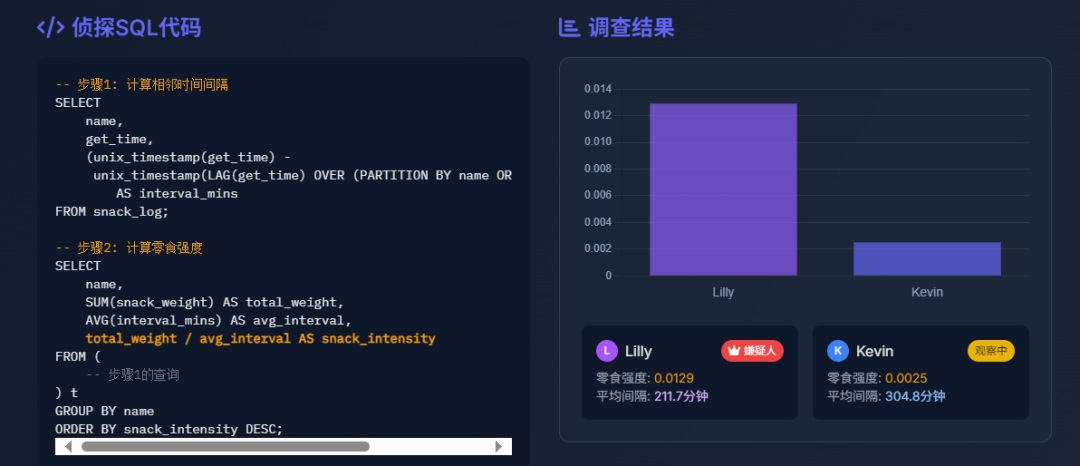Click the blue Kevin bar in chart

(927, 259)
